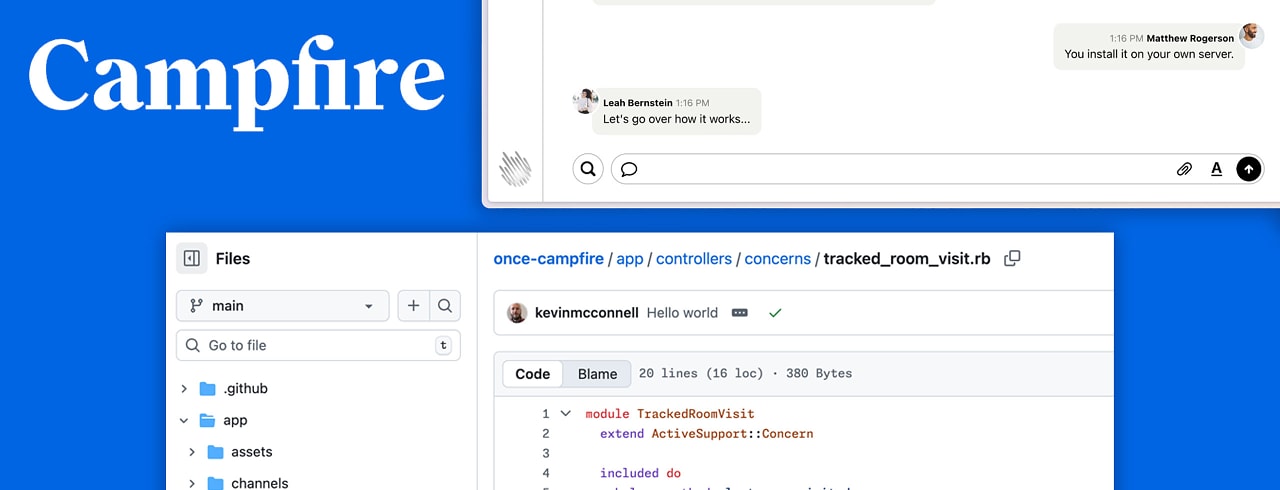Click the search icon beside add file
Image resolution: width=1280 pixels, height=490 pixels.
pyautogui.click(x=445, y=306)
